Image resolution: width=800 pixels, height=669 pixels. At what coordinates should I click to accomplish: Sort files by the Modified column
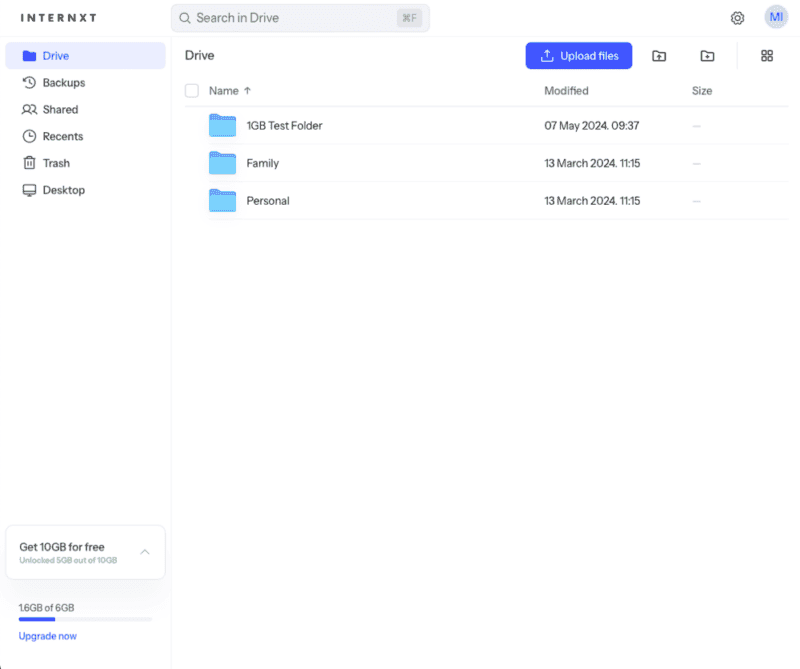(566, 90)
